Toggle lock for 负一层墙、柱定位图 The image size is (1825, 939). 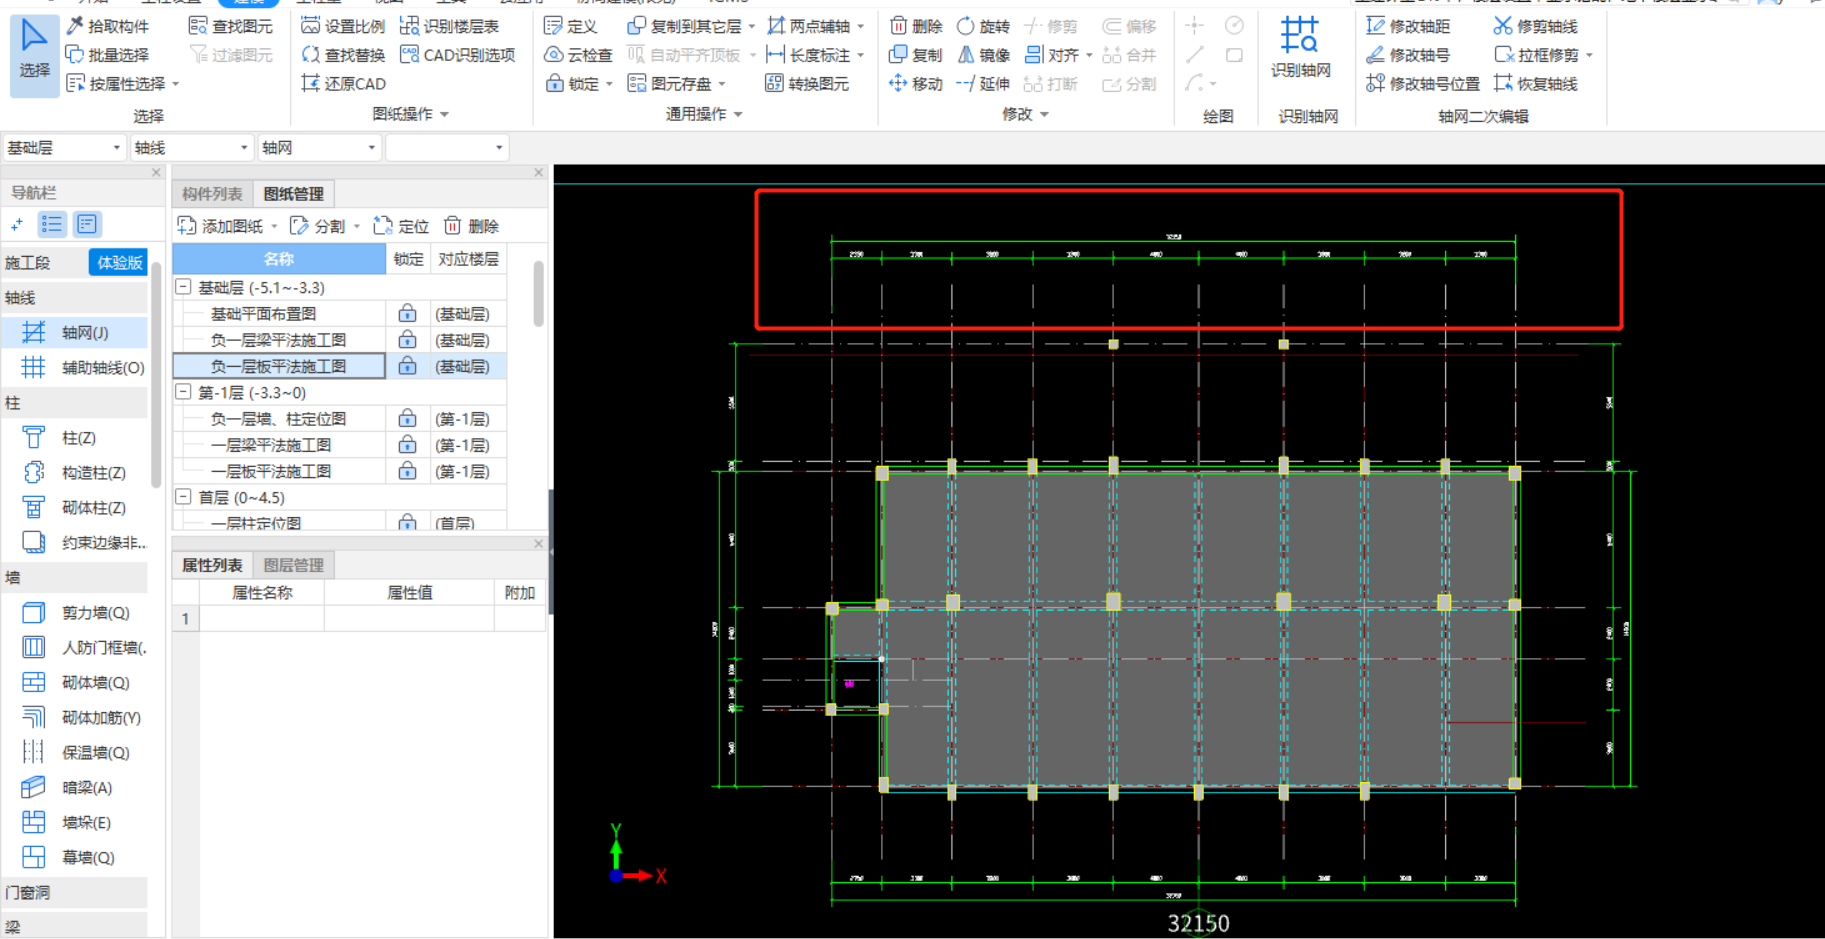tap(407, 418)
